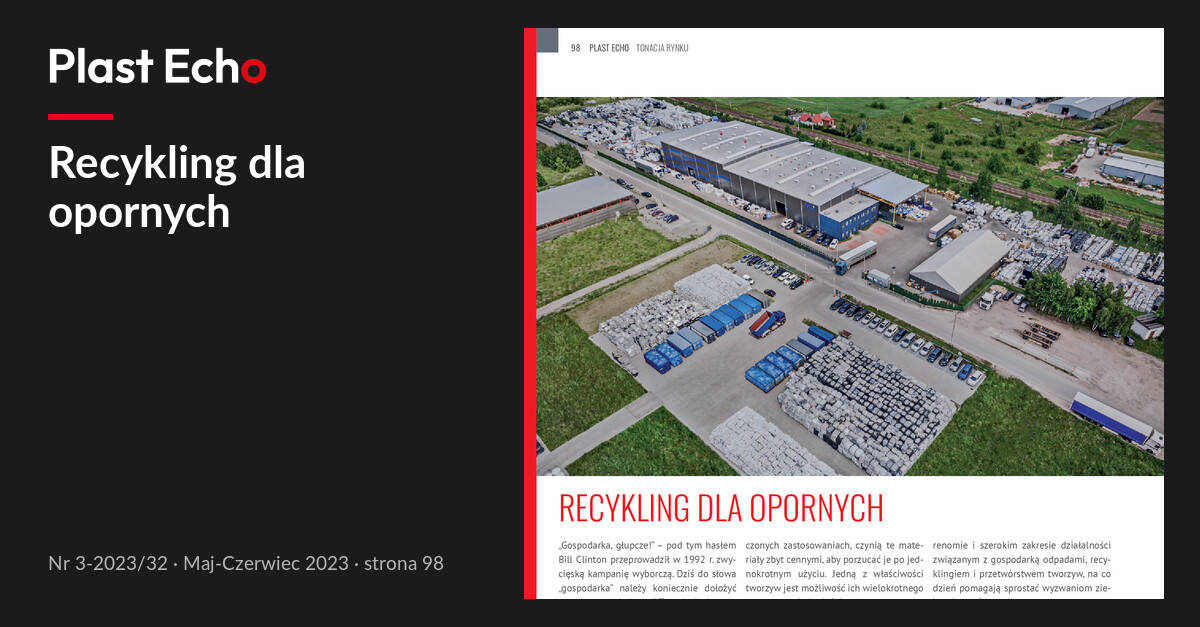Click the Plast Echo logo
This screenshot has width=1200, height=627.
point(157,66)
